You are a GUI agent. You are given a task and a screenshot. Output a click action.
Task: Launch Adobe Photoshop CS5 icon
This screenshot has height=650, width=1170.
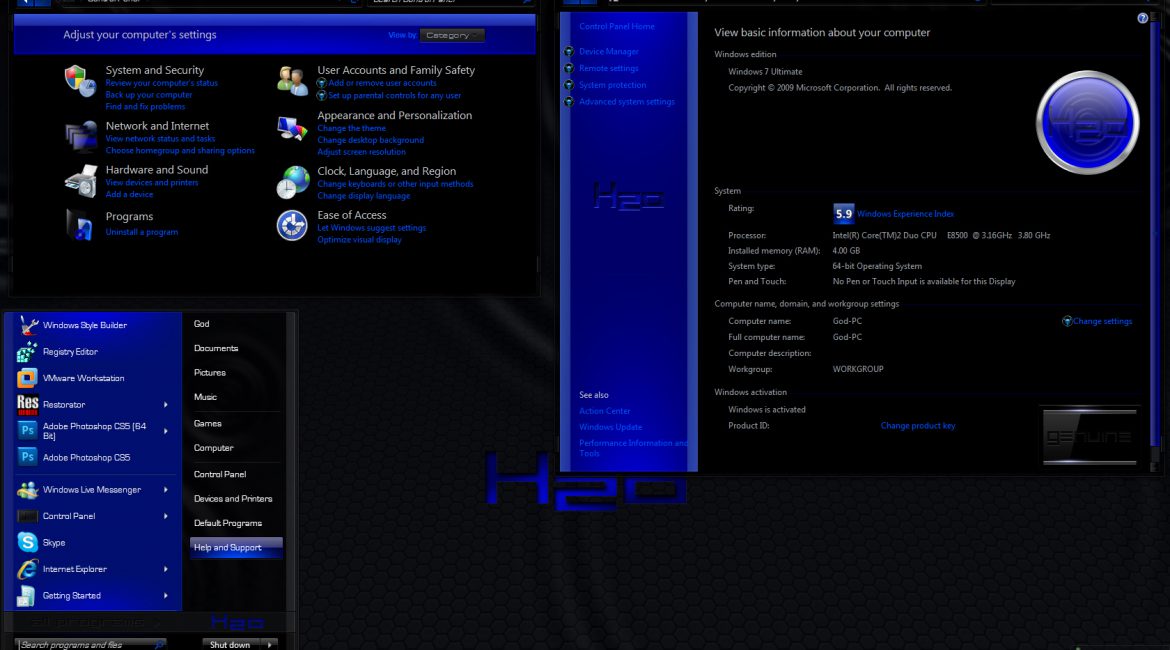[28, 457]
